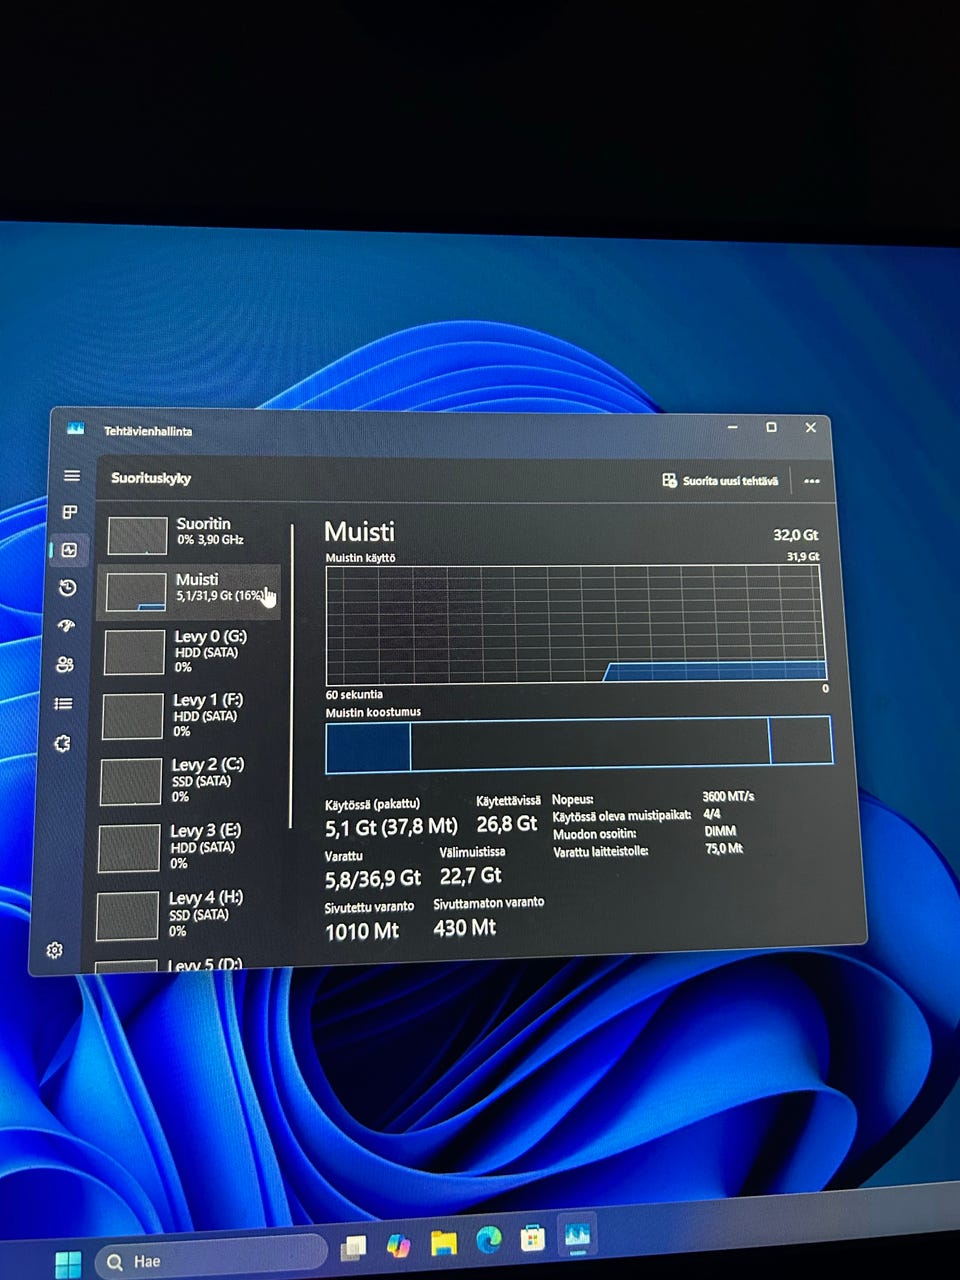Click the Windows Start button
The height and width of the screenshot is (1280, 960).
click(68, 1264)
